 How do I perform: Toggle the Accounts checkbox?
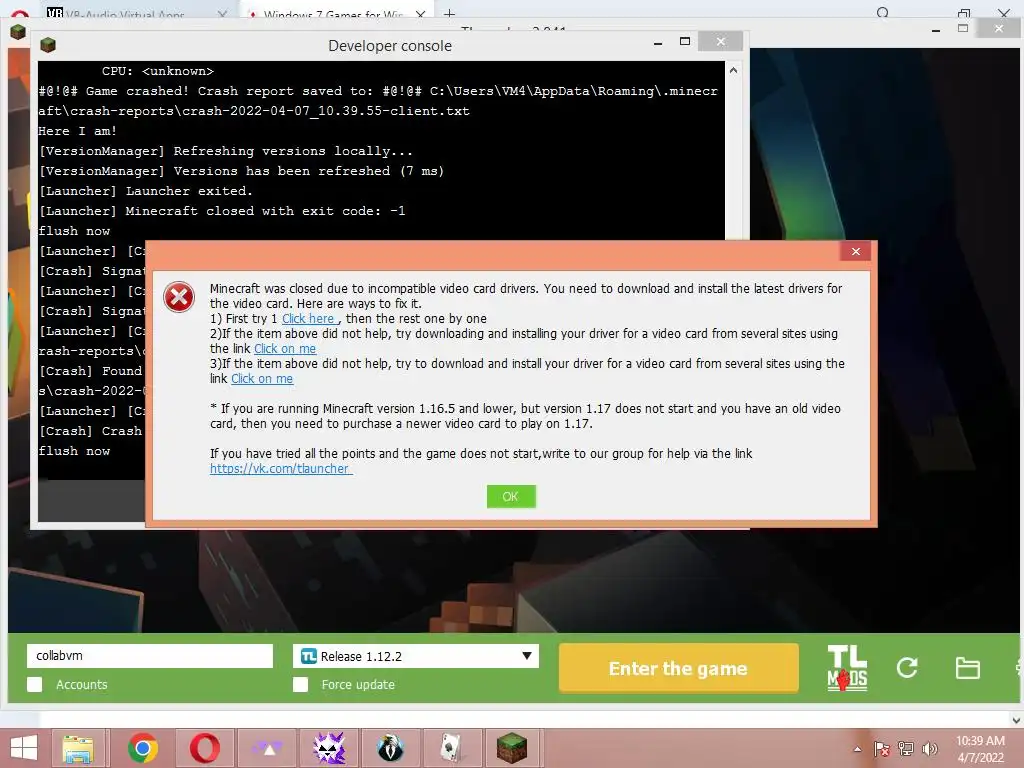coord(35,684)
